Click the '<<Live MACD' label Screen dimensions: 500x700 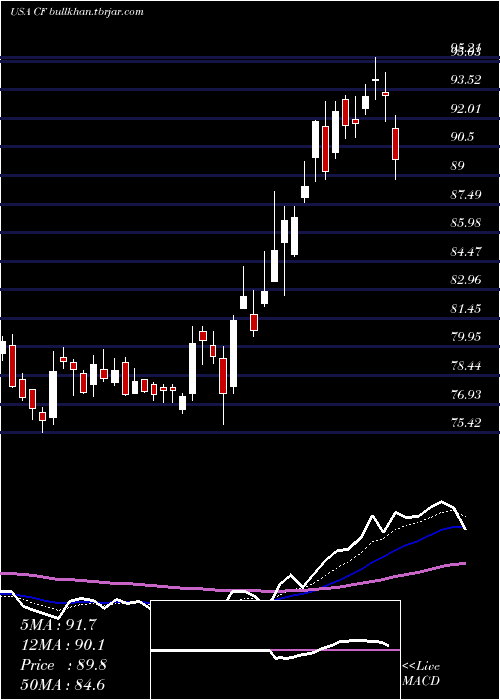click(421, 673)
